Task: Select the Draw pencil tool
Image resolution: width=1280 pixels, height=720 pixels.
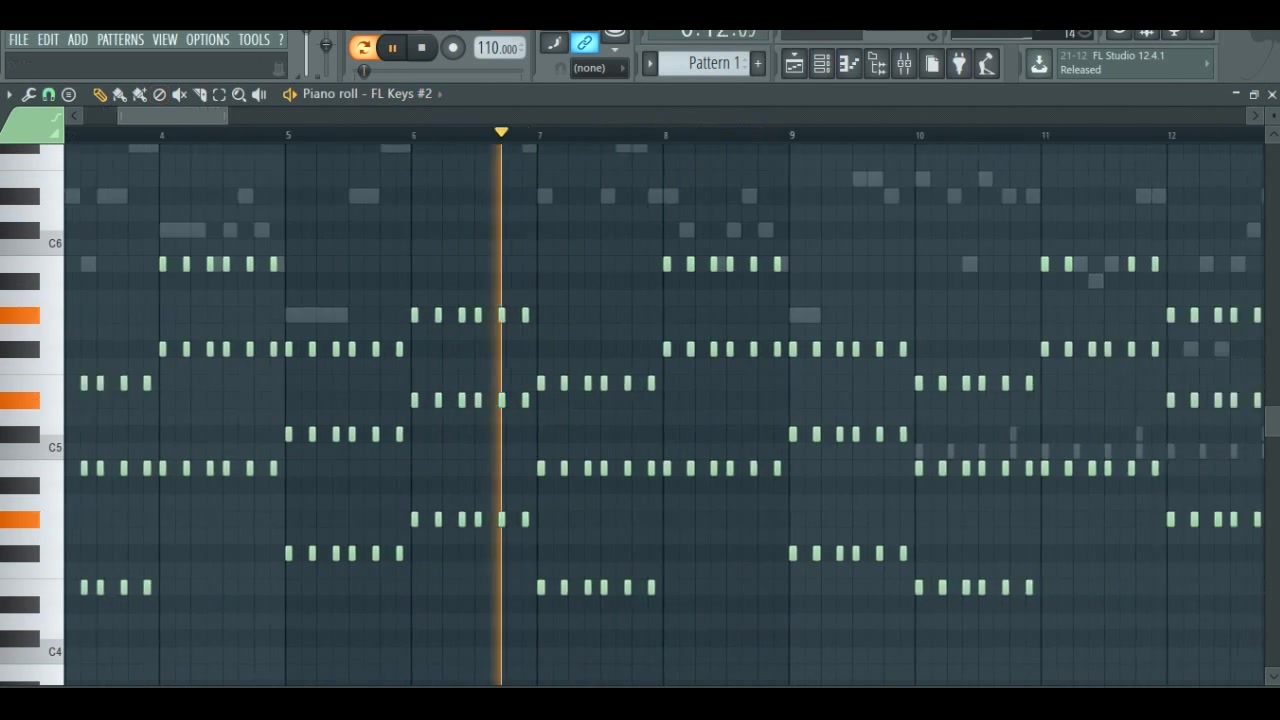Action: pyautogui.click(x=100, y=94)
